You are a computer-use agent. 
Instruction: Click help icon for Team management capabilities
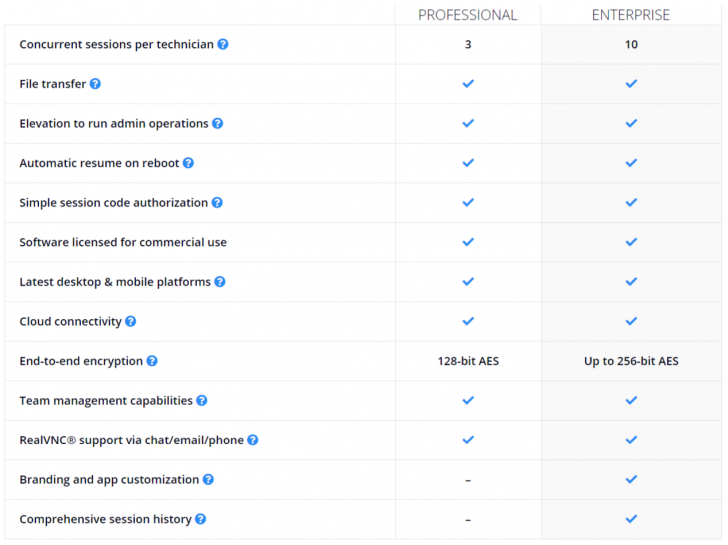point(202,401)
